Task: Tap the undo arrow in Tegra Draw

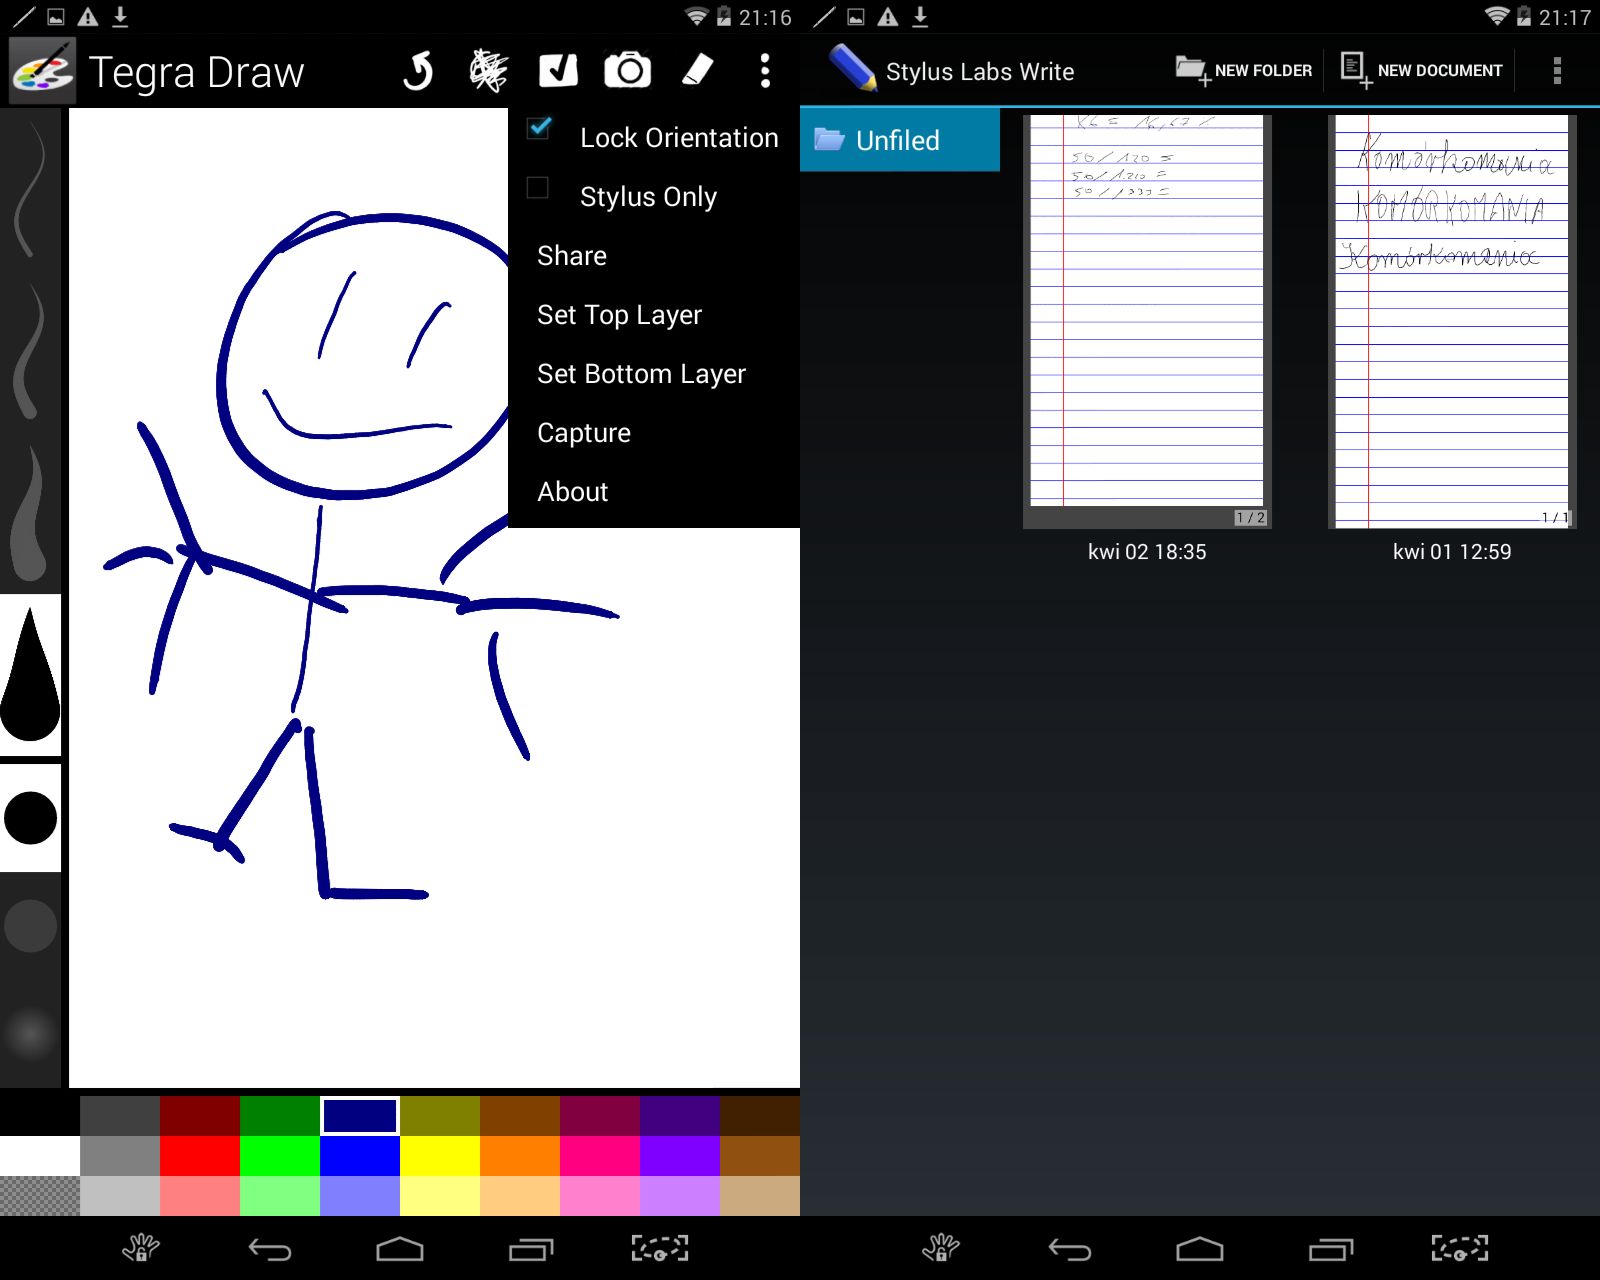Action: 419,71
